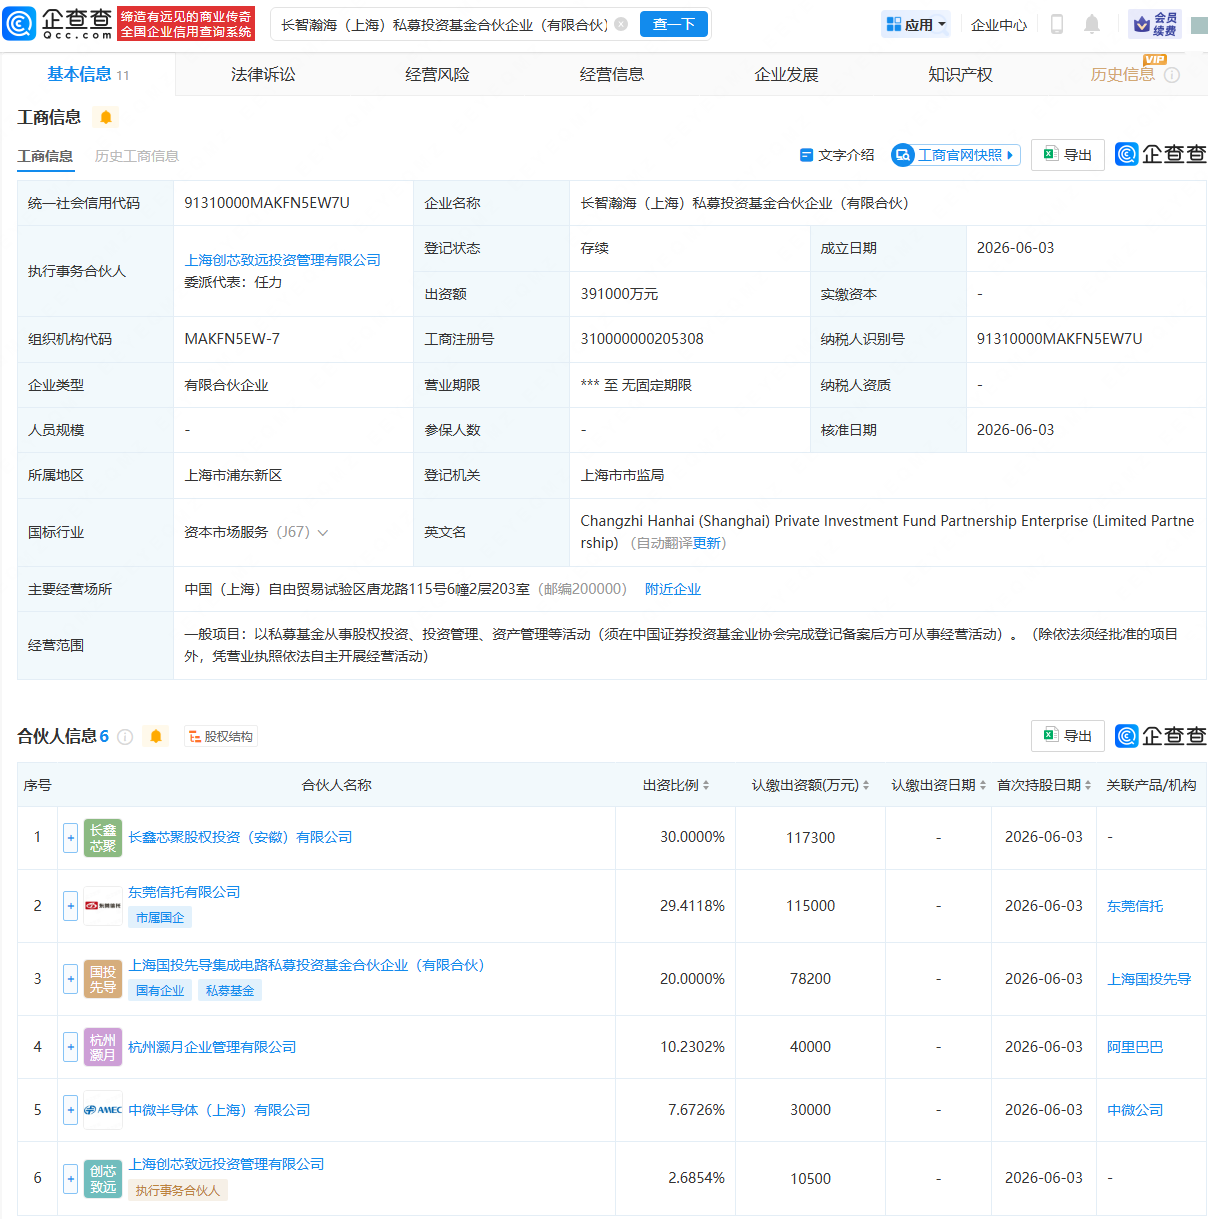This screenshot has height=1219, width=1208.
Task: Open 长鑫芯聚 partner logo
Action: 103,838
